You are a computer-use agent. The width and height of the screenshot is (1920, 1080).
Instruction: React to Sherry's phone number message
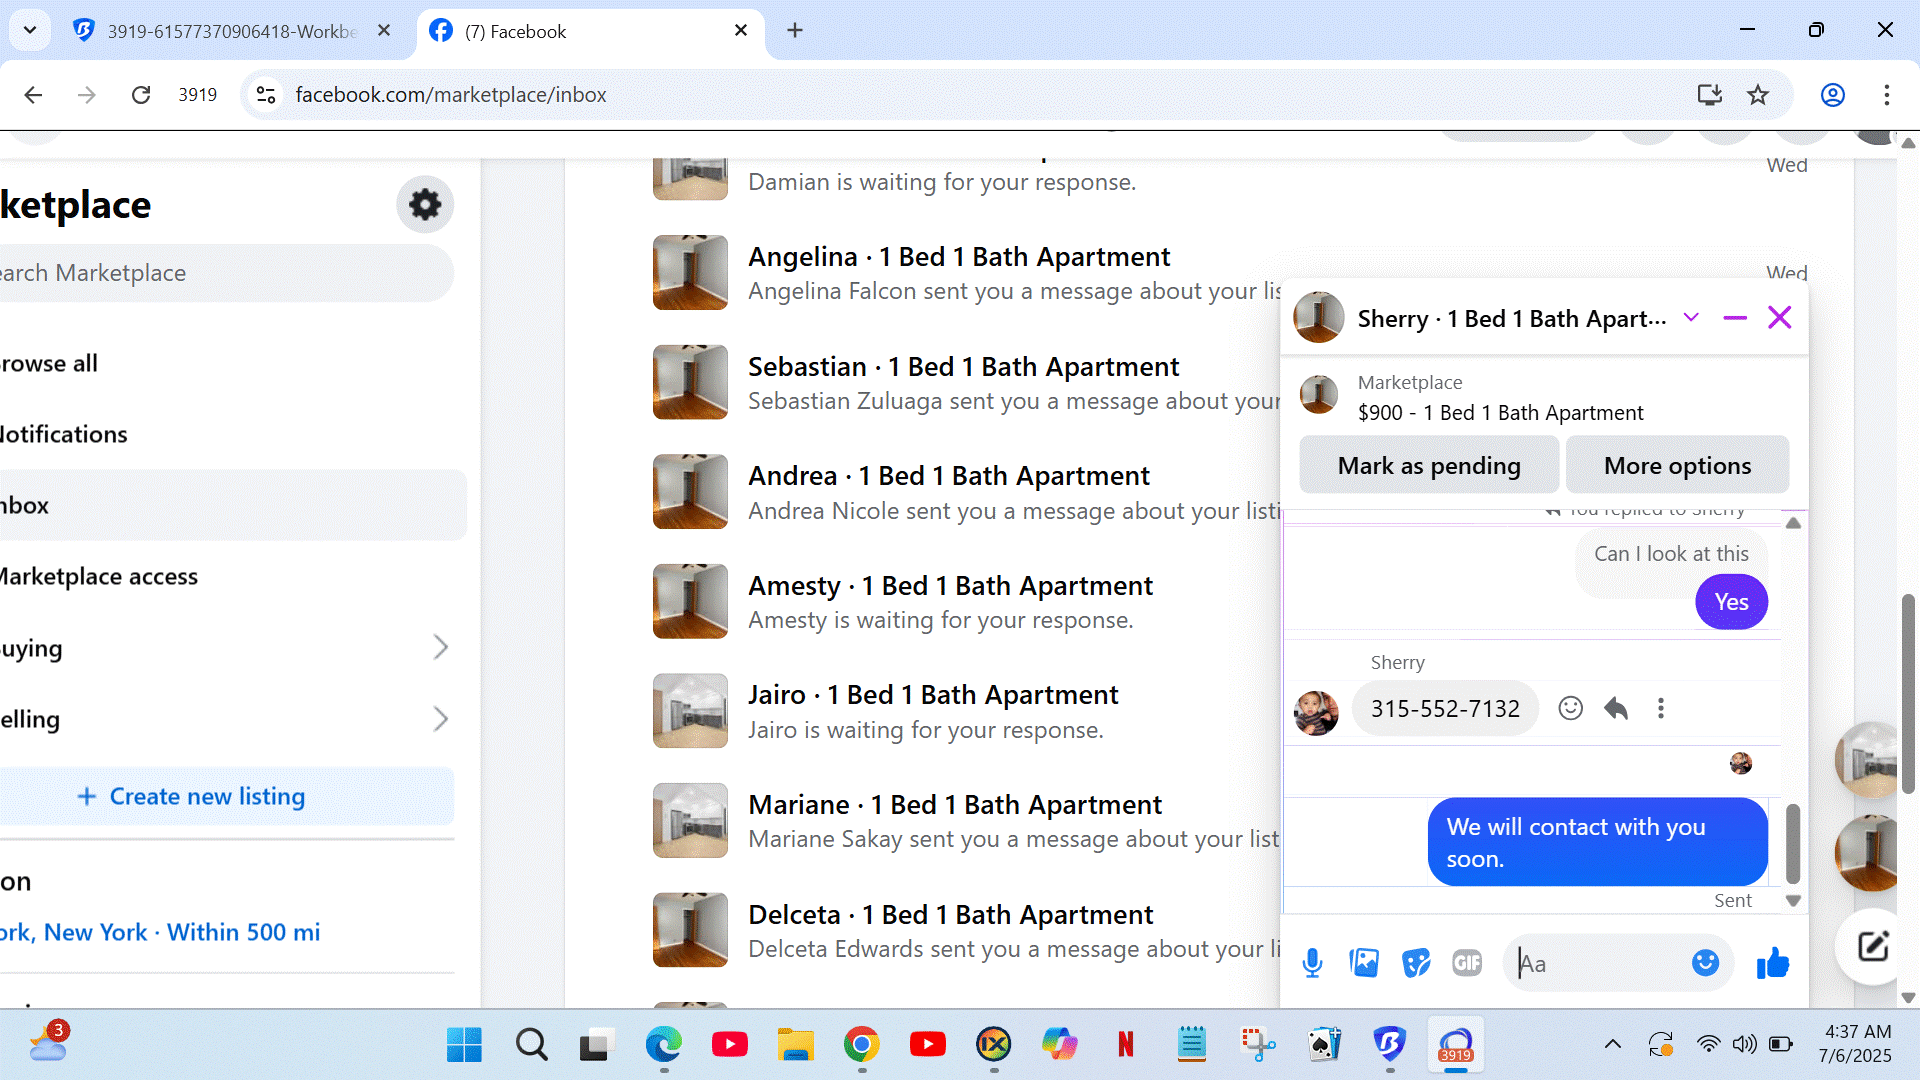pos(1570,709)
